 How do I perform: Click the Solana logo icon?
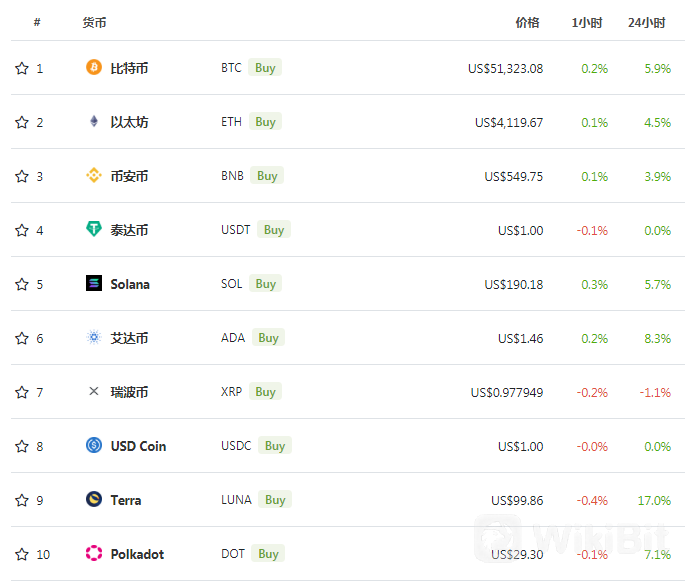tap(93, 283)
